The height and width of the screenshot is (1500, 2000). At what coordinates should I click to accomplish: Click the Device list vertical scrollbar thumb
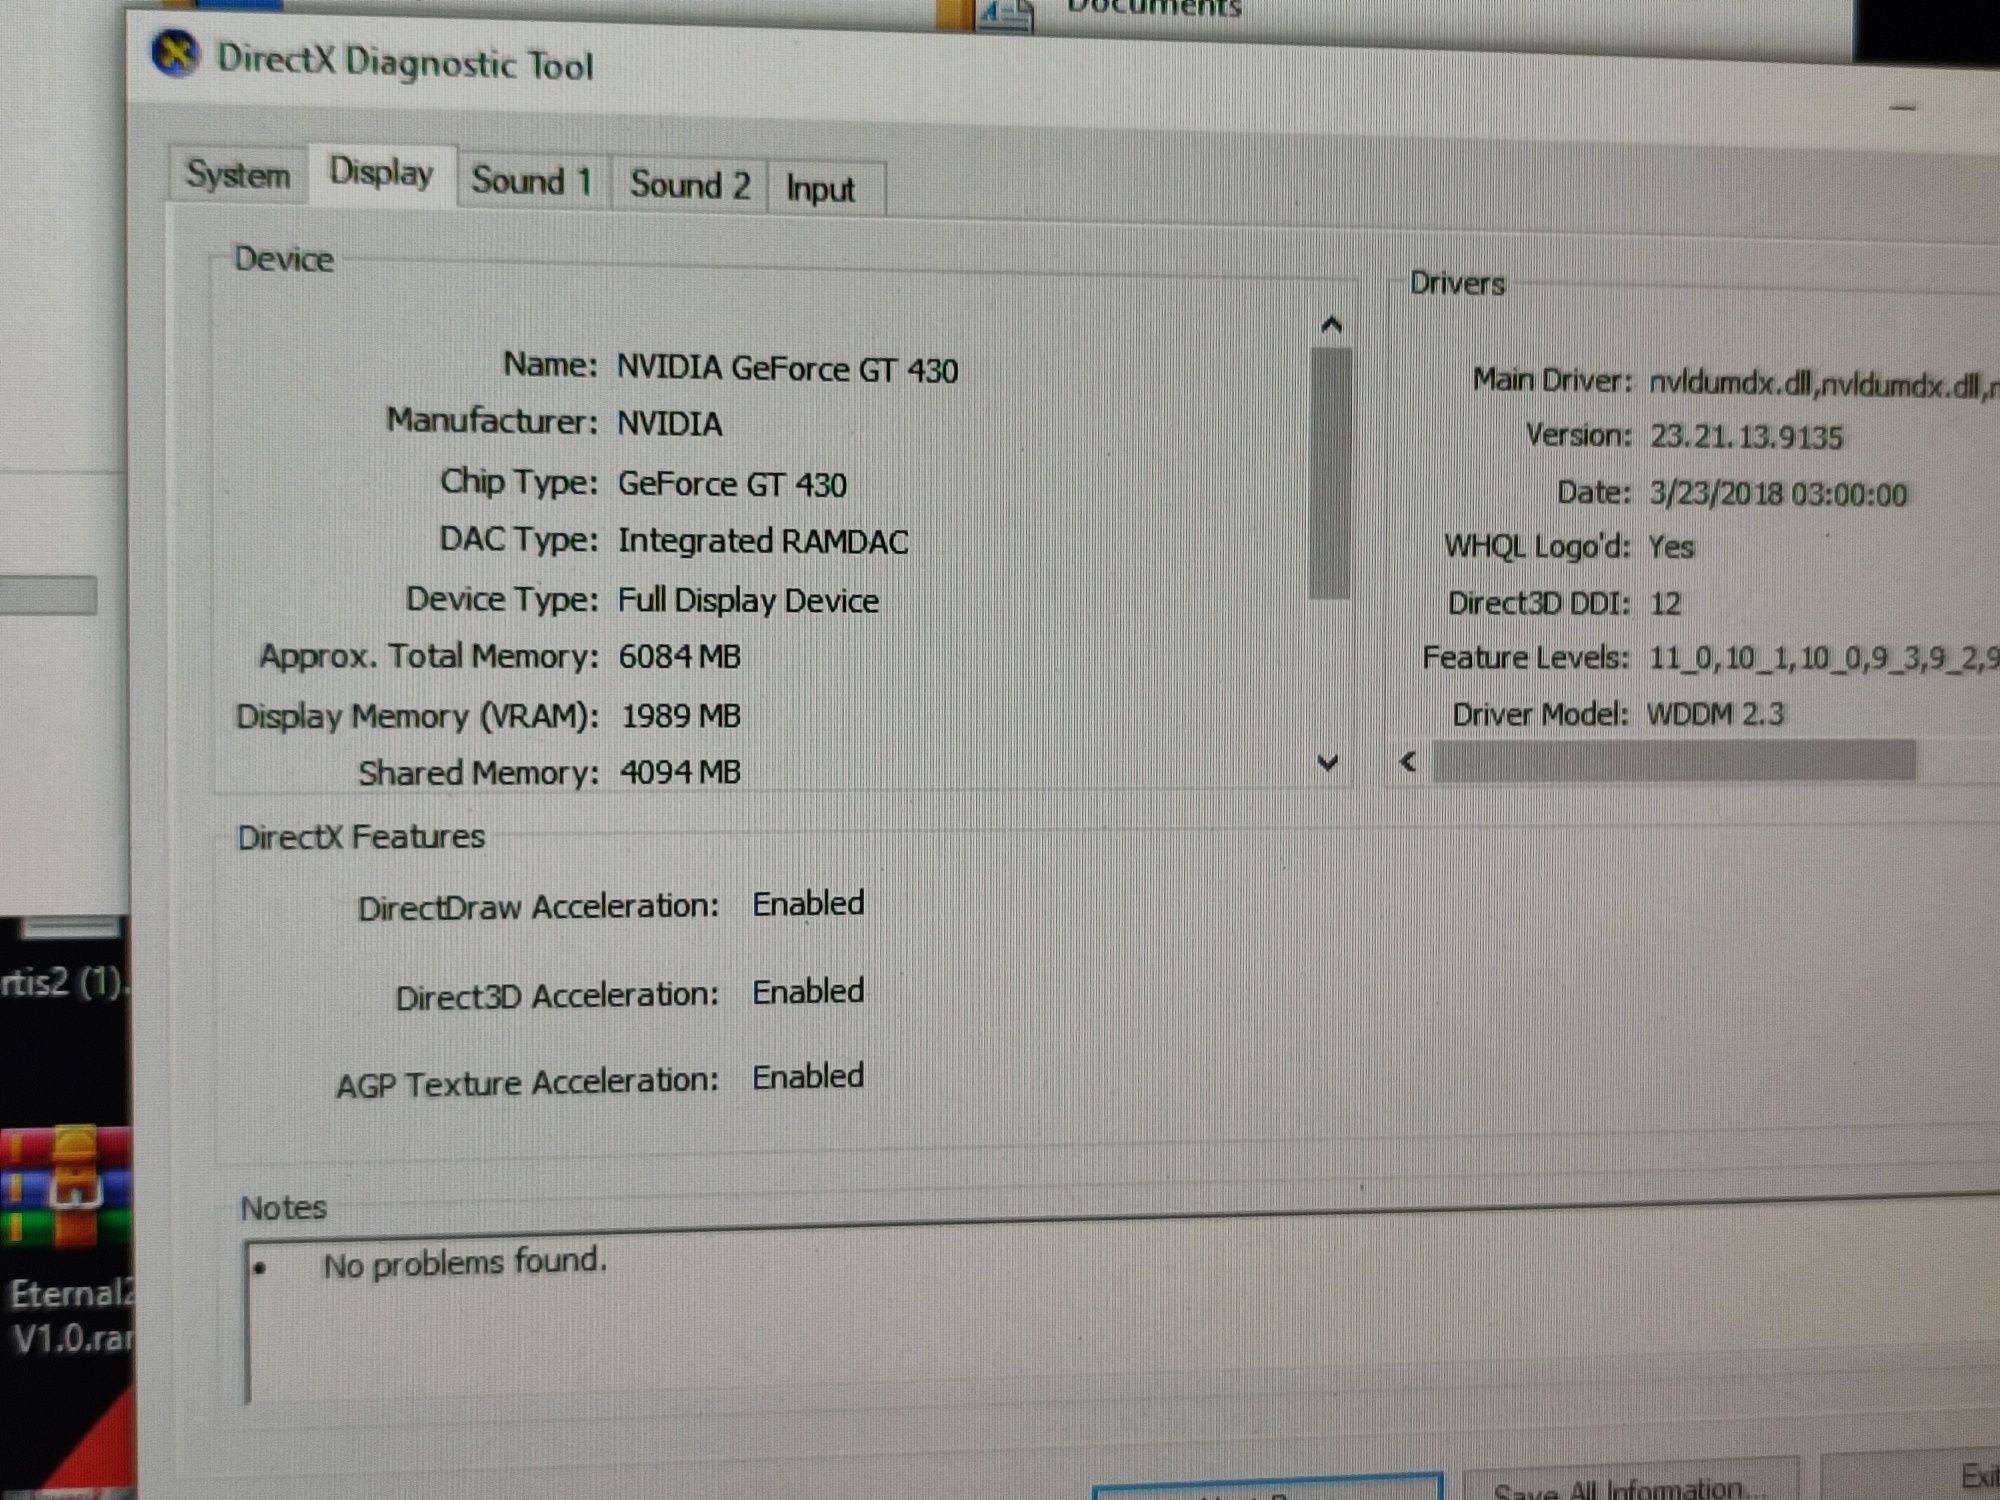[1330, 473]
